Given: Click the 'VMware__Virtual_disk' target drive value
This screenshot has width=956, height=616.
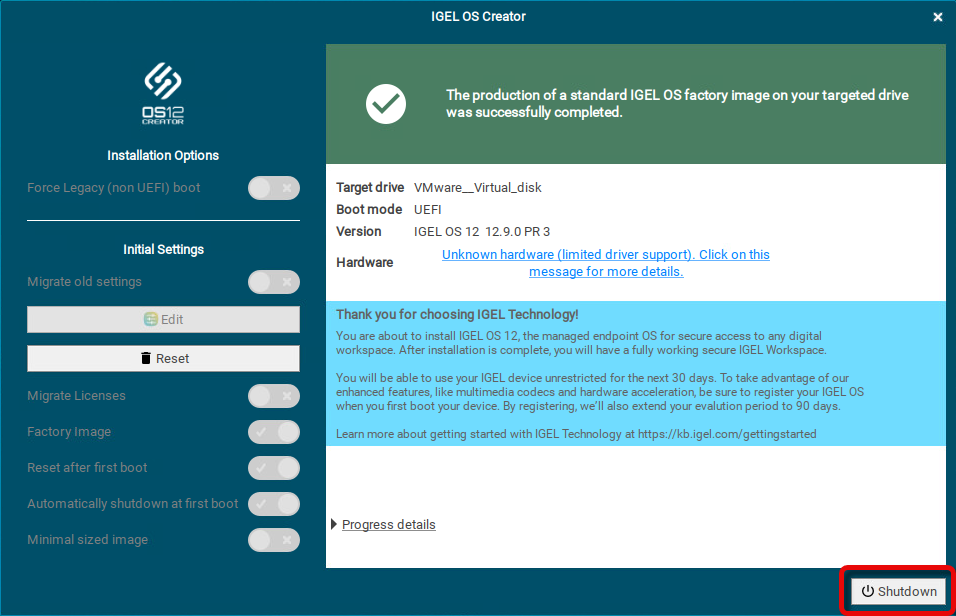Looking at the screenshot, I should (477, 188).
